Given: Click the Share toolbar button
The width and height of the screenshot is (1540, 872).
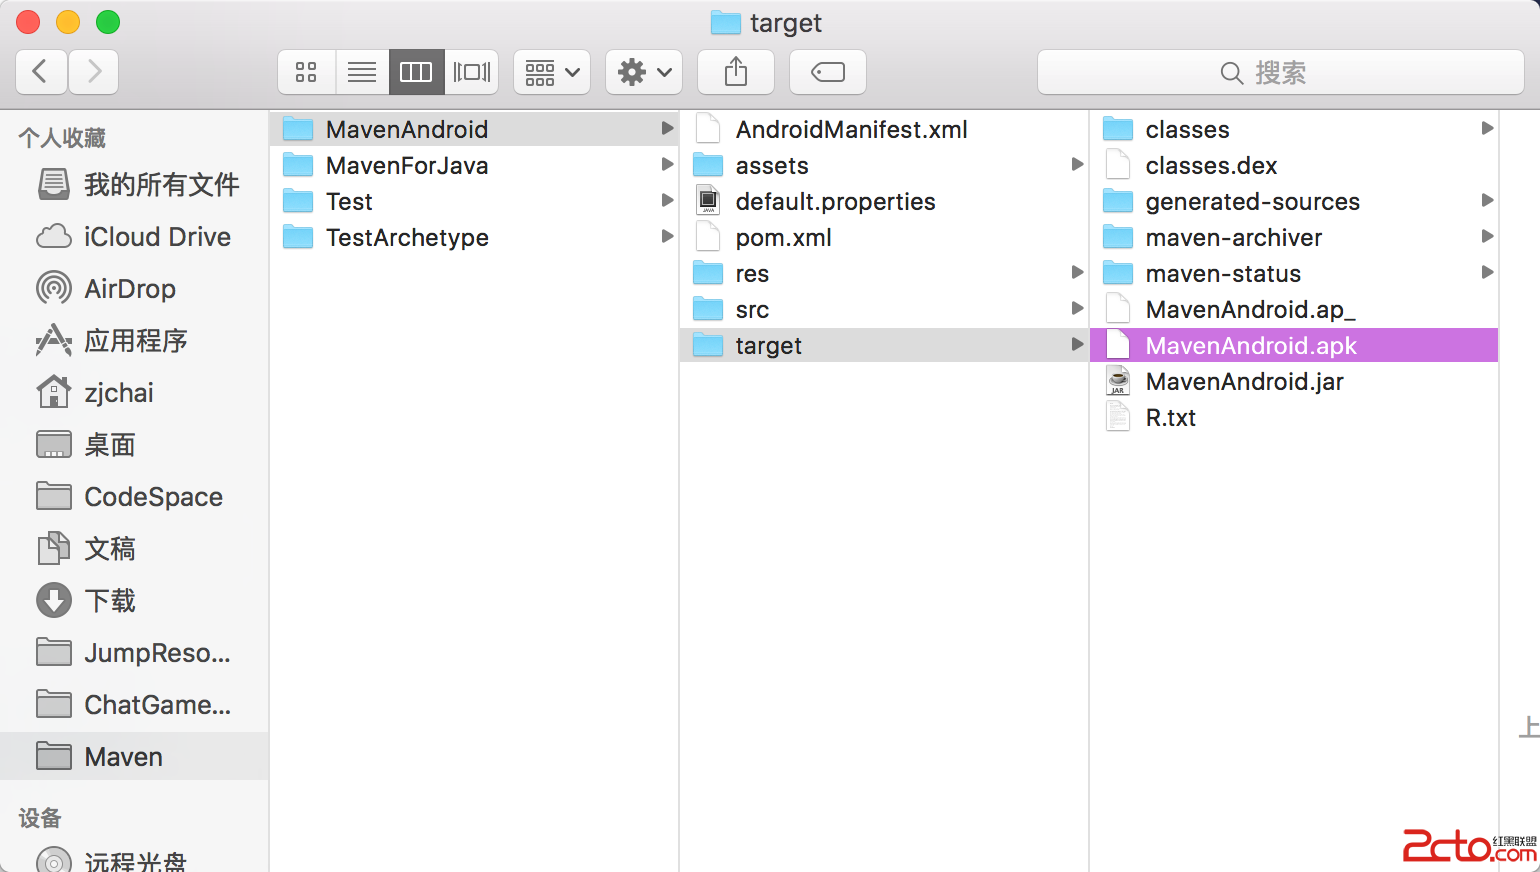Looking at the screenshot, I should click(x=736, y=72).
